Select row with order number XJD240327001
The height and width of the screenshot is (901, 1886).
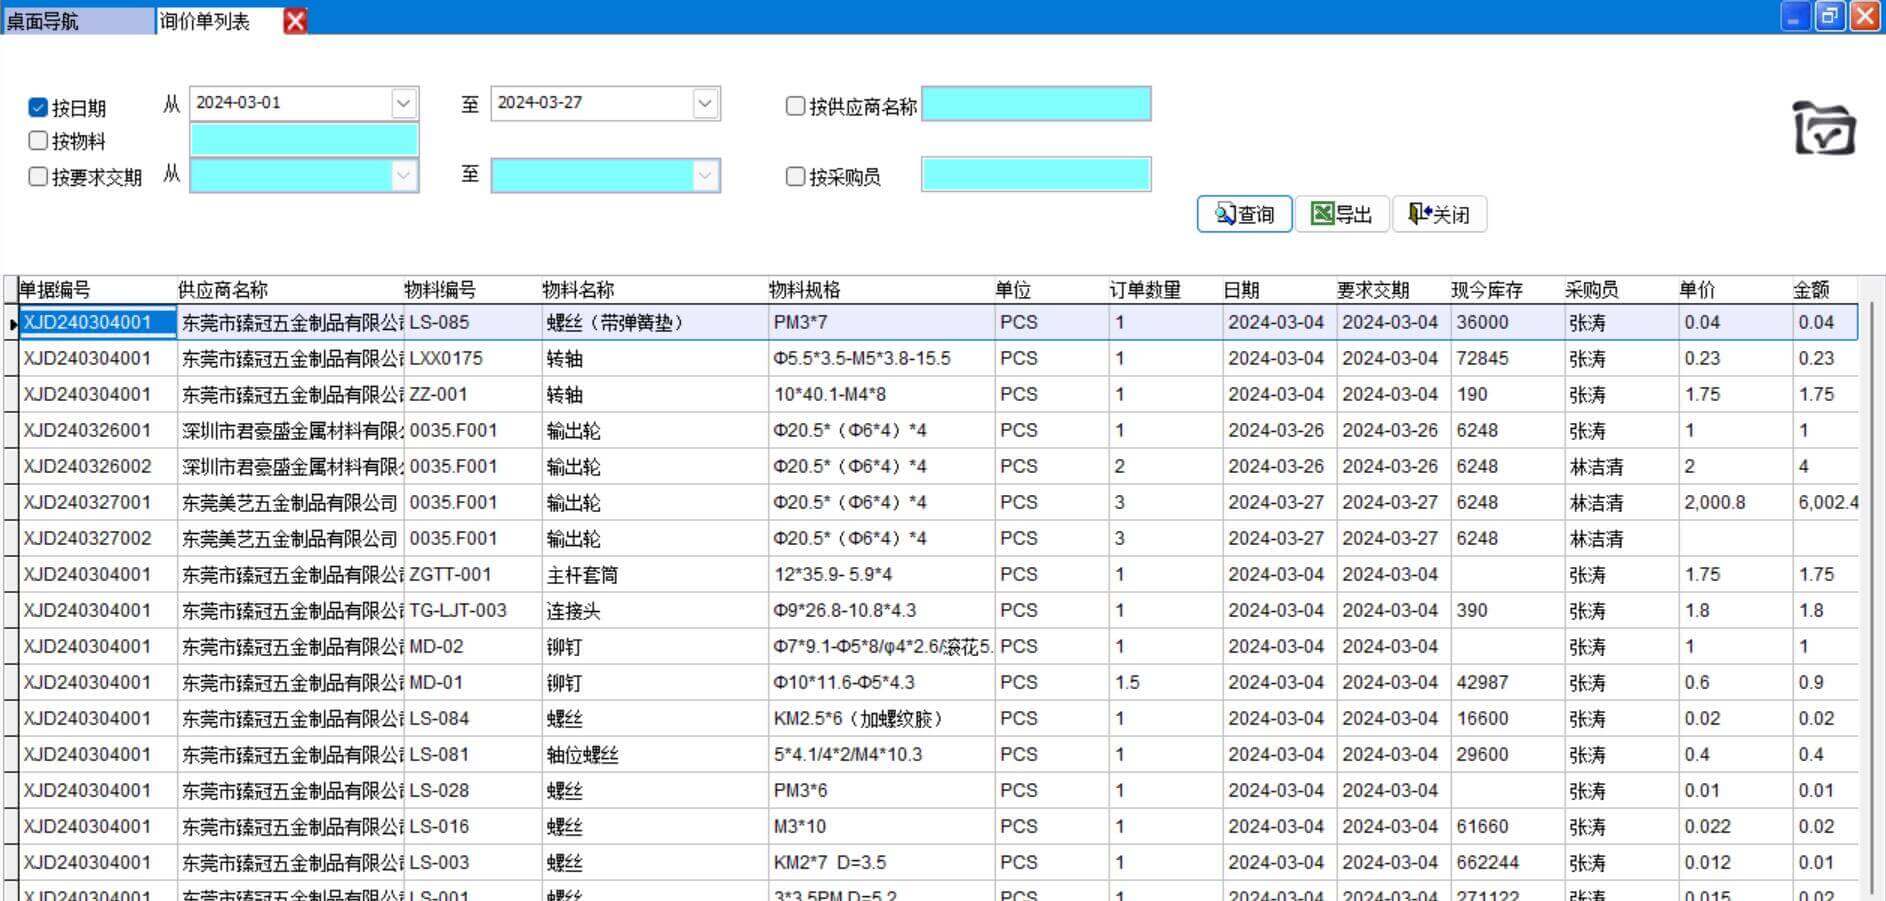click(x=88, y=502)
